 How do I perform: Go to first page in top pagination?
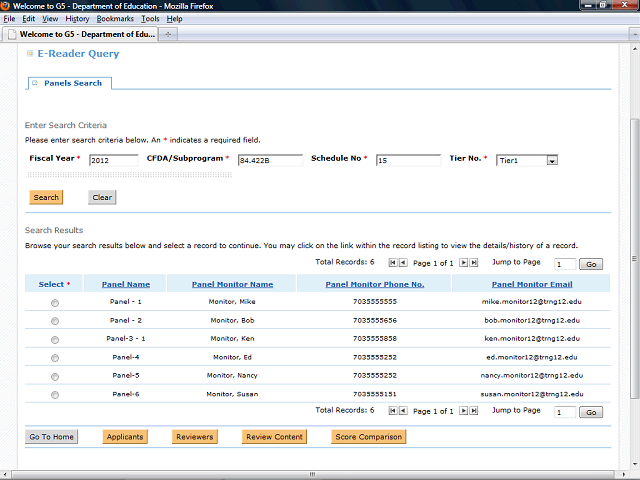click(392, 263)
